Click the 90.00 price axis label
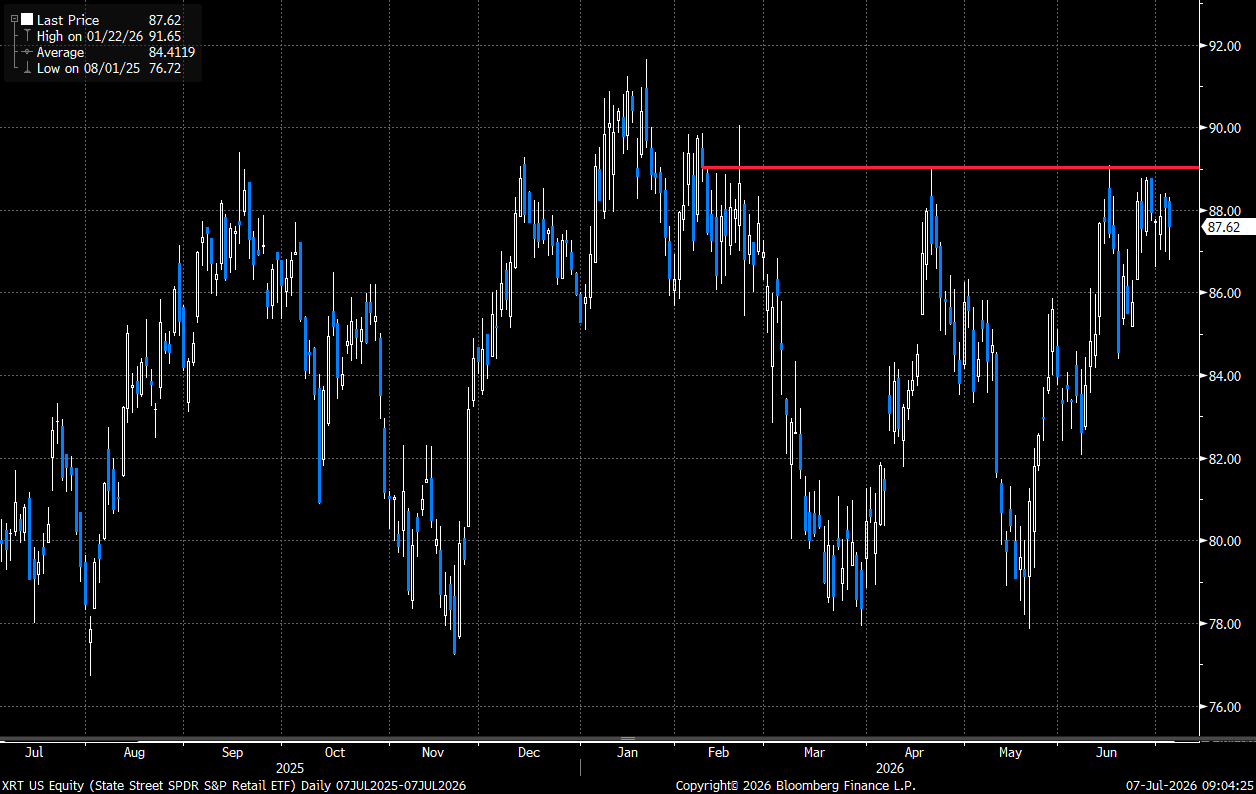1256x794 pixels. point(1224,128)
